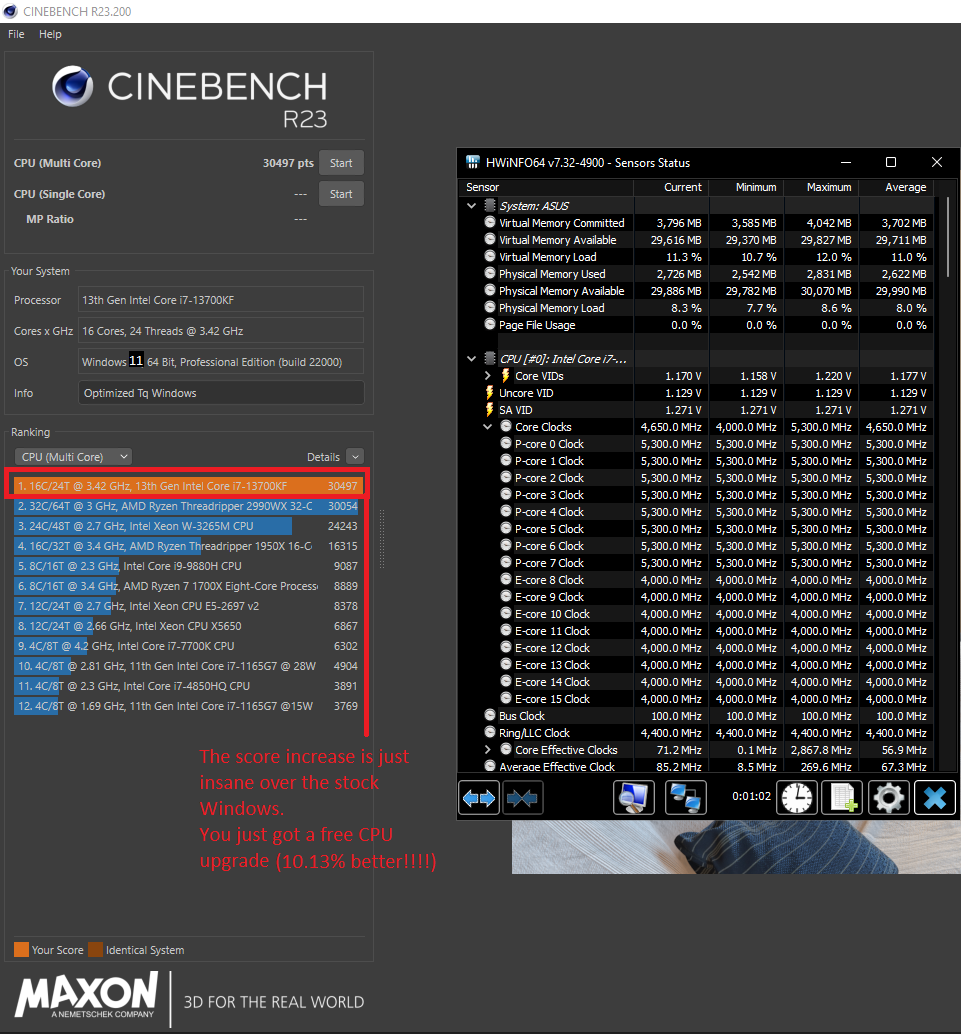961x1034 pixels.
Task: Collapse the System: ASUS sensor group
Action: coord(472,206)
